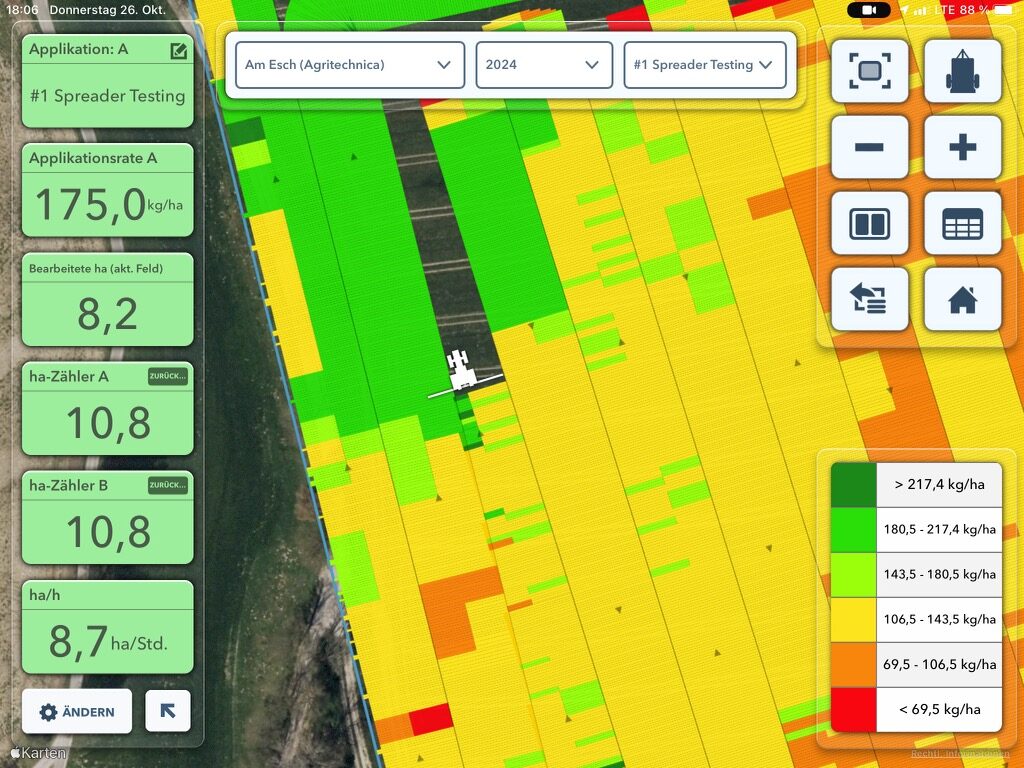Open the data table grid icon
The image size is (1024, 768).
tap(962, 223)
